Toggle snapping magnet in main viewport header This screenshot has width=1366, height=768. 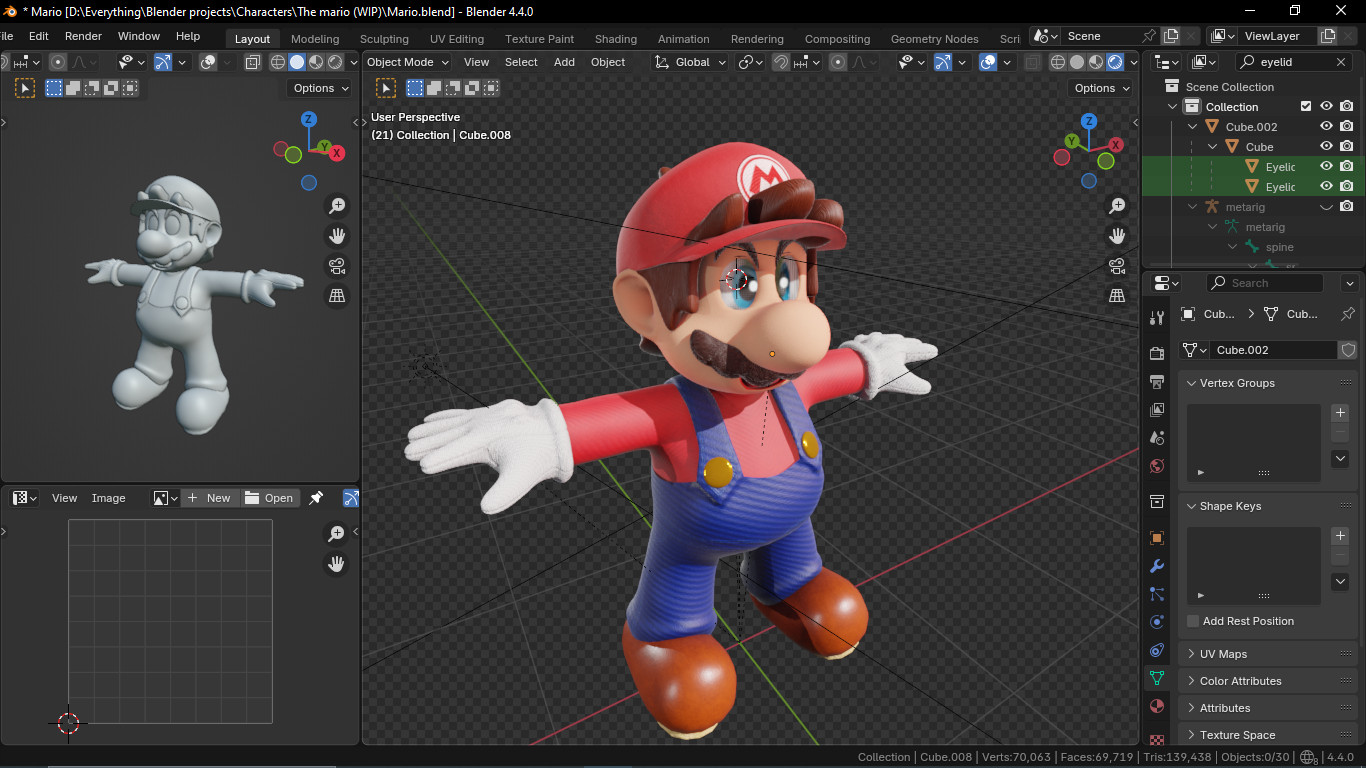[x=781, y=62]
